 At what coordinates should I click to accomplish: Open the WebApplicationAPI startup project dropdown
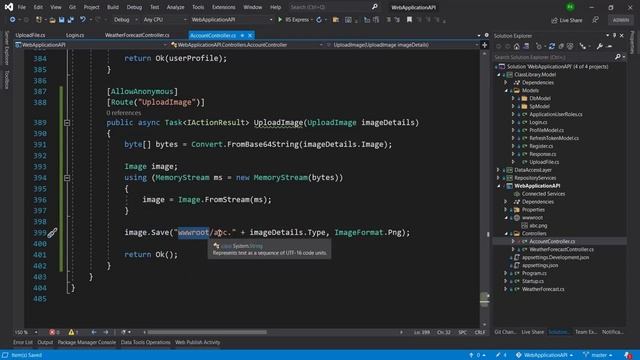231,20
